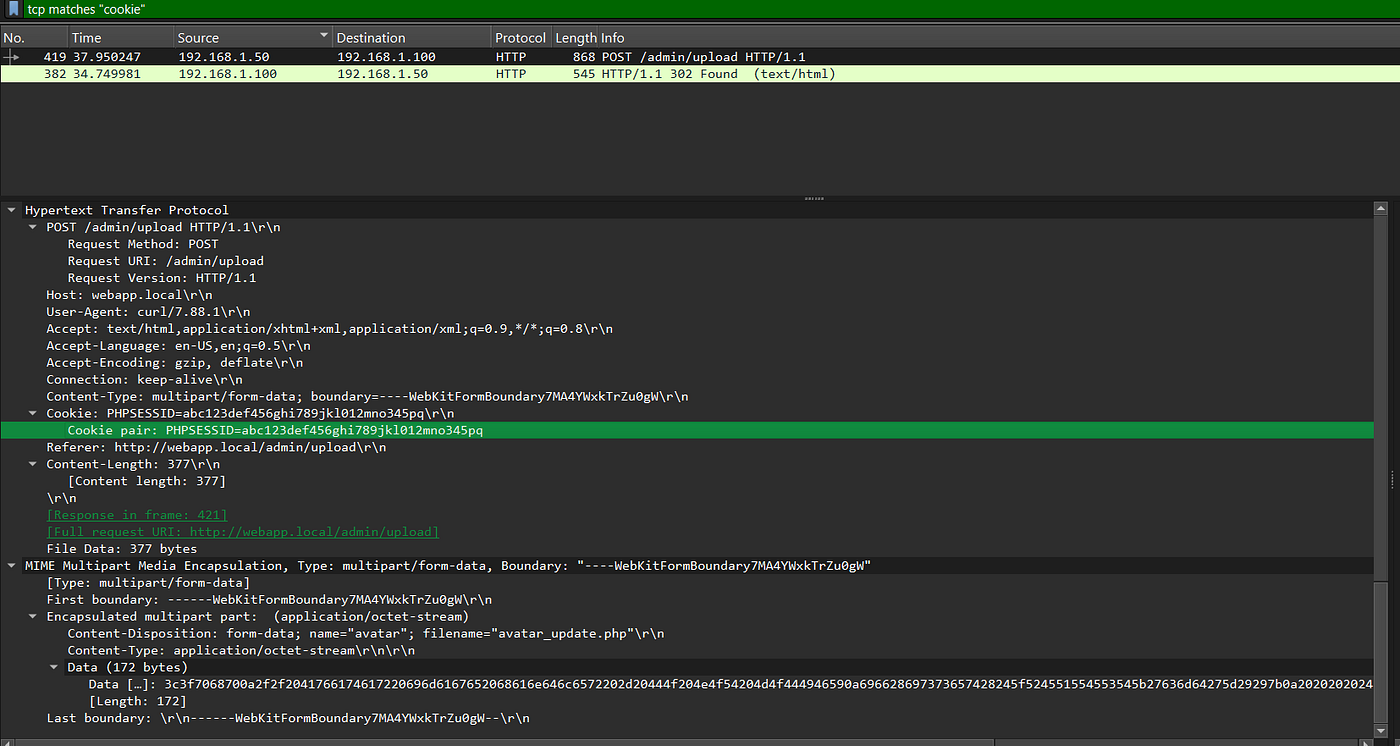Click the sort arrow in the Source column header
The height and width of the screenshot is (746, 1400).
point(323,36)
